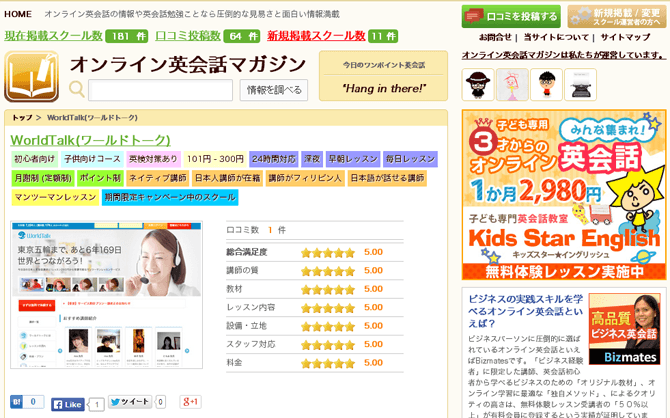Open the WorldTalk(ワールドトーク) title link

pyautogui.click(x=90, y=140)
